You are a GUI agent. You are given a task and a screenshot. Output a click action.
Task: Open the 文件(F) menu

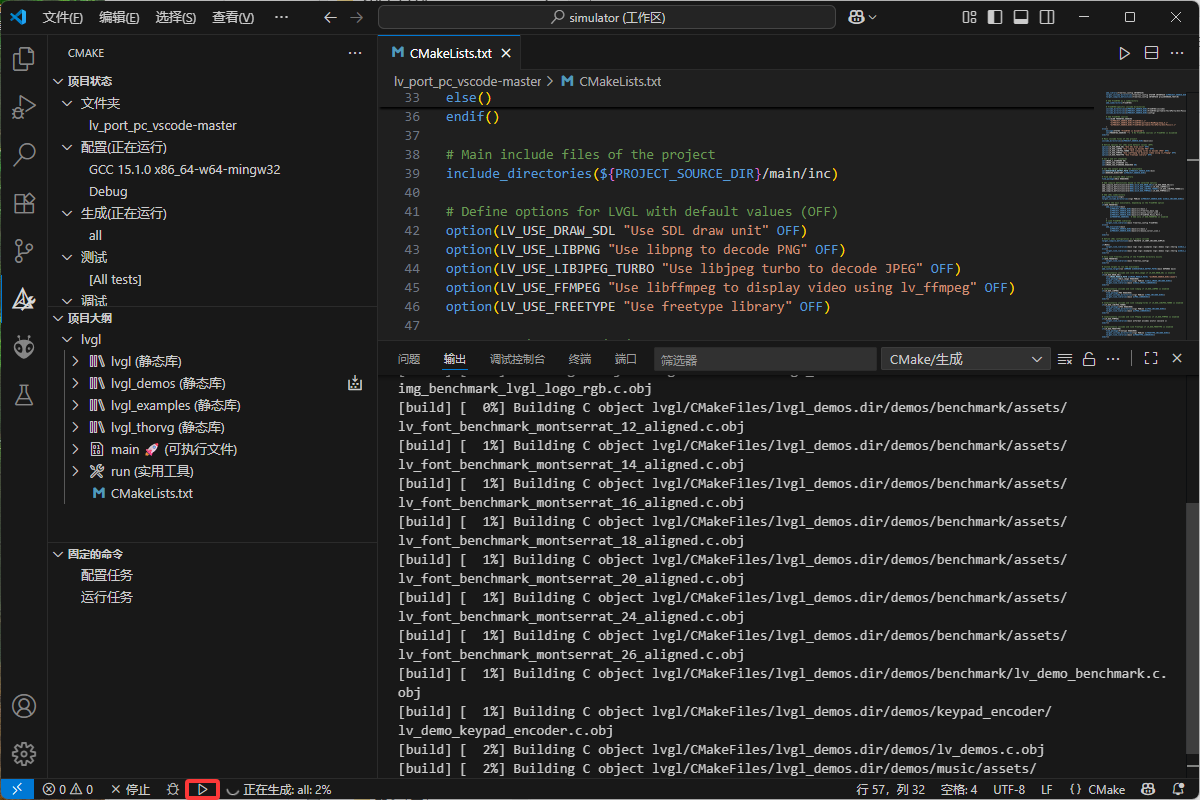click(63, 17)
